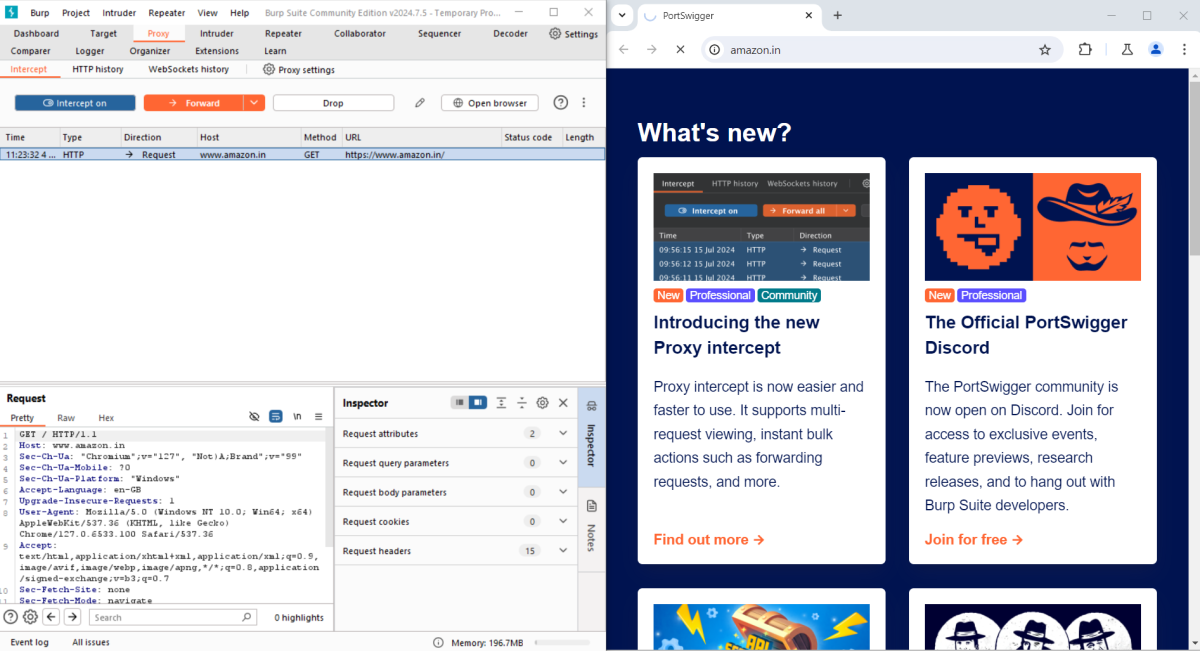Click memory usage progress bar
Viewport: 1200px width, 651px height.
[563, 643]
